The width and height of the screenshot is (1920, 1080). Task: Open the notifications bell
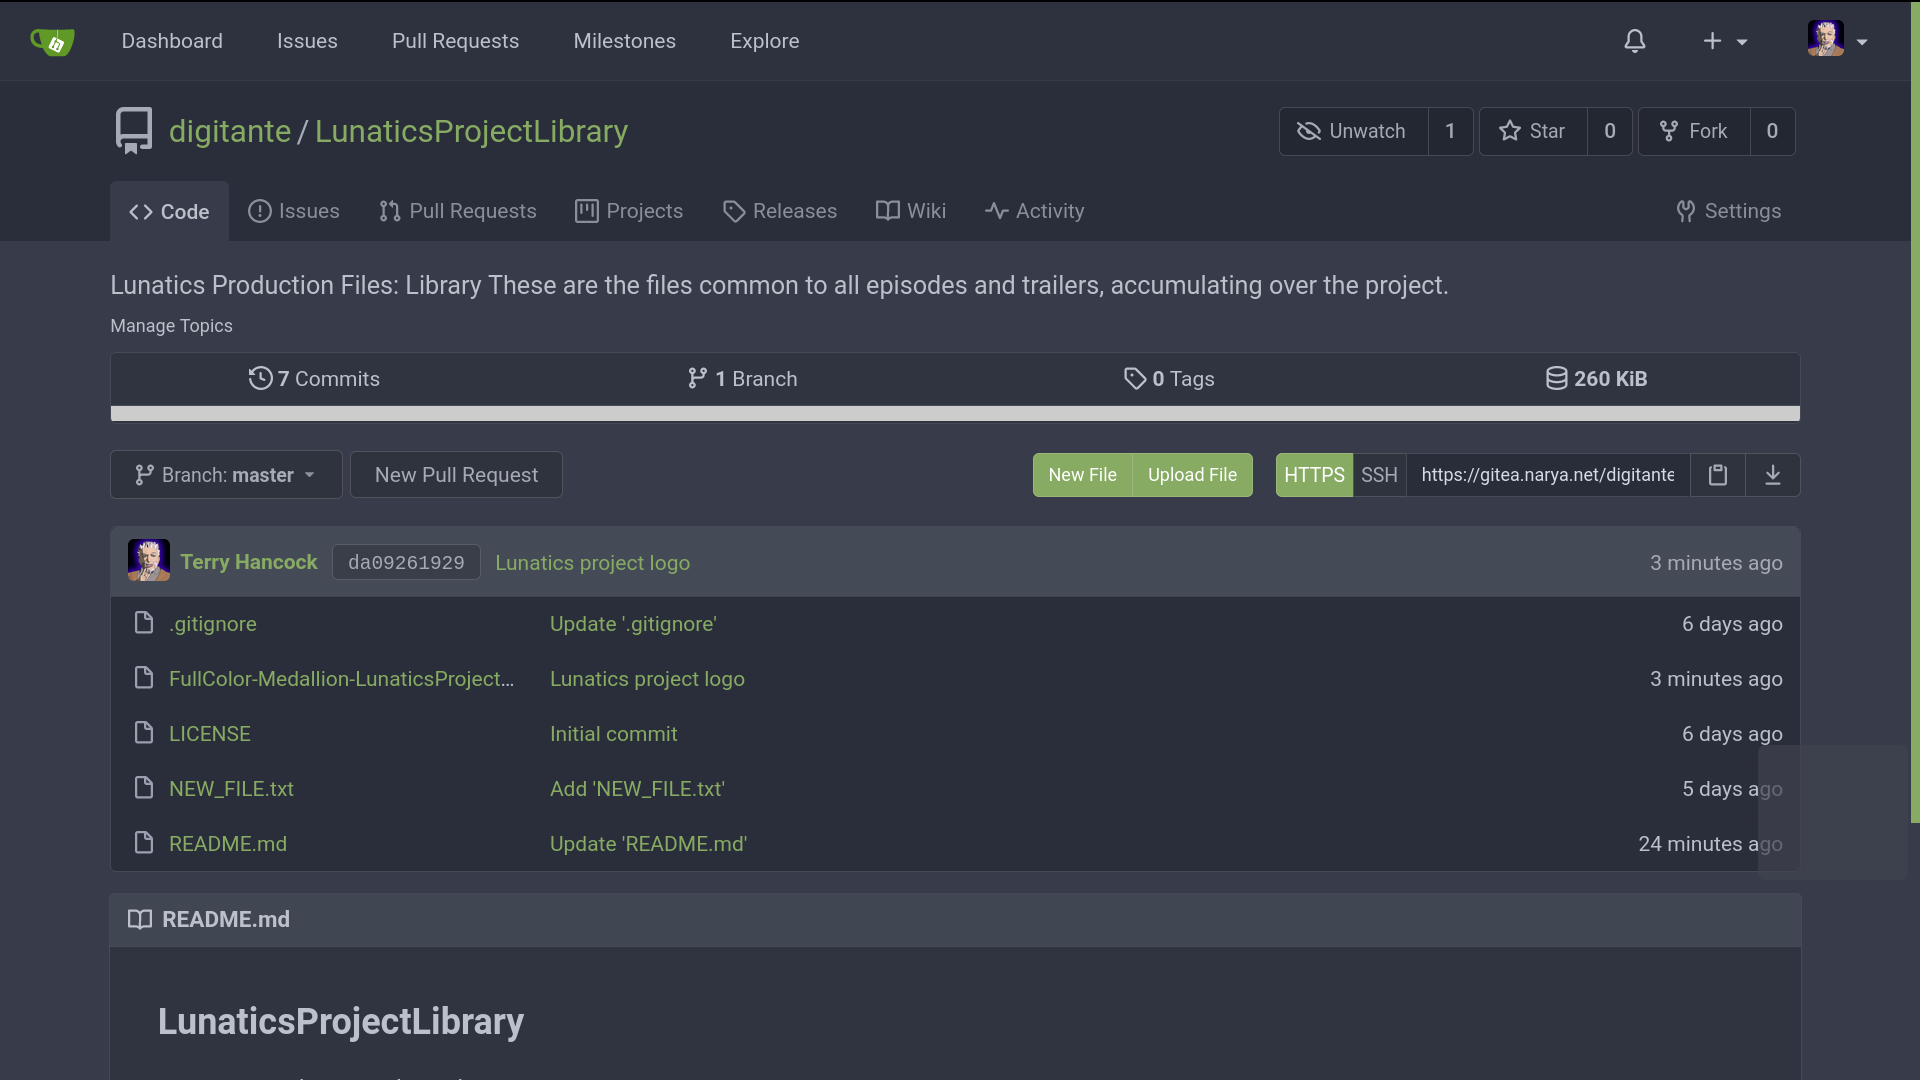point(1634,41)
